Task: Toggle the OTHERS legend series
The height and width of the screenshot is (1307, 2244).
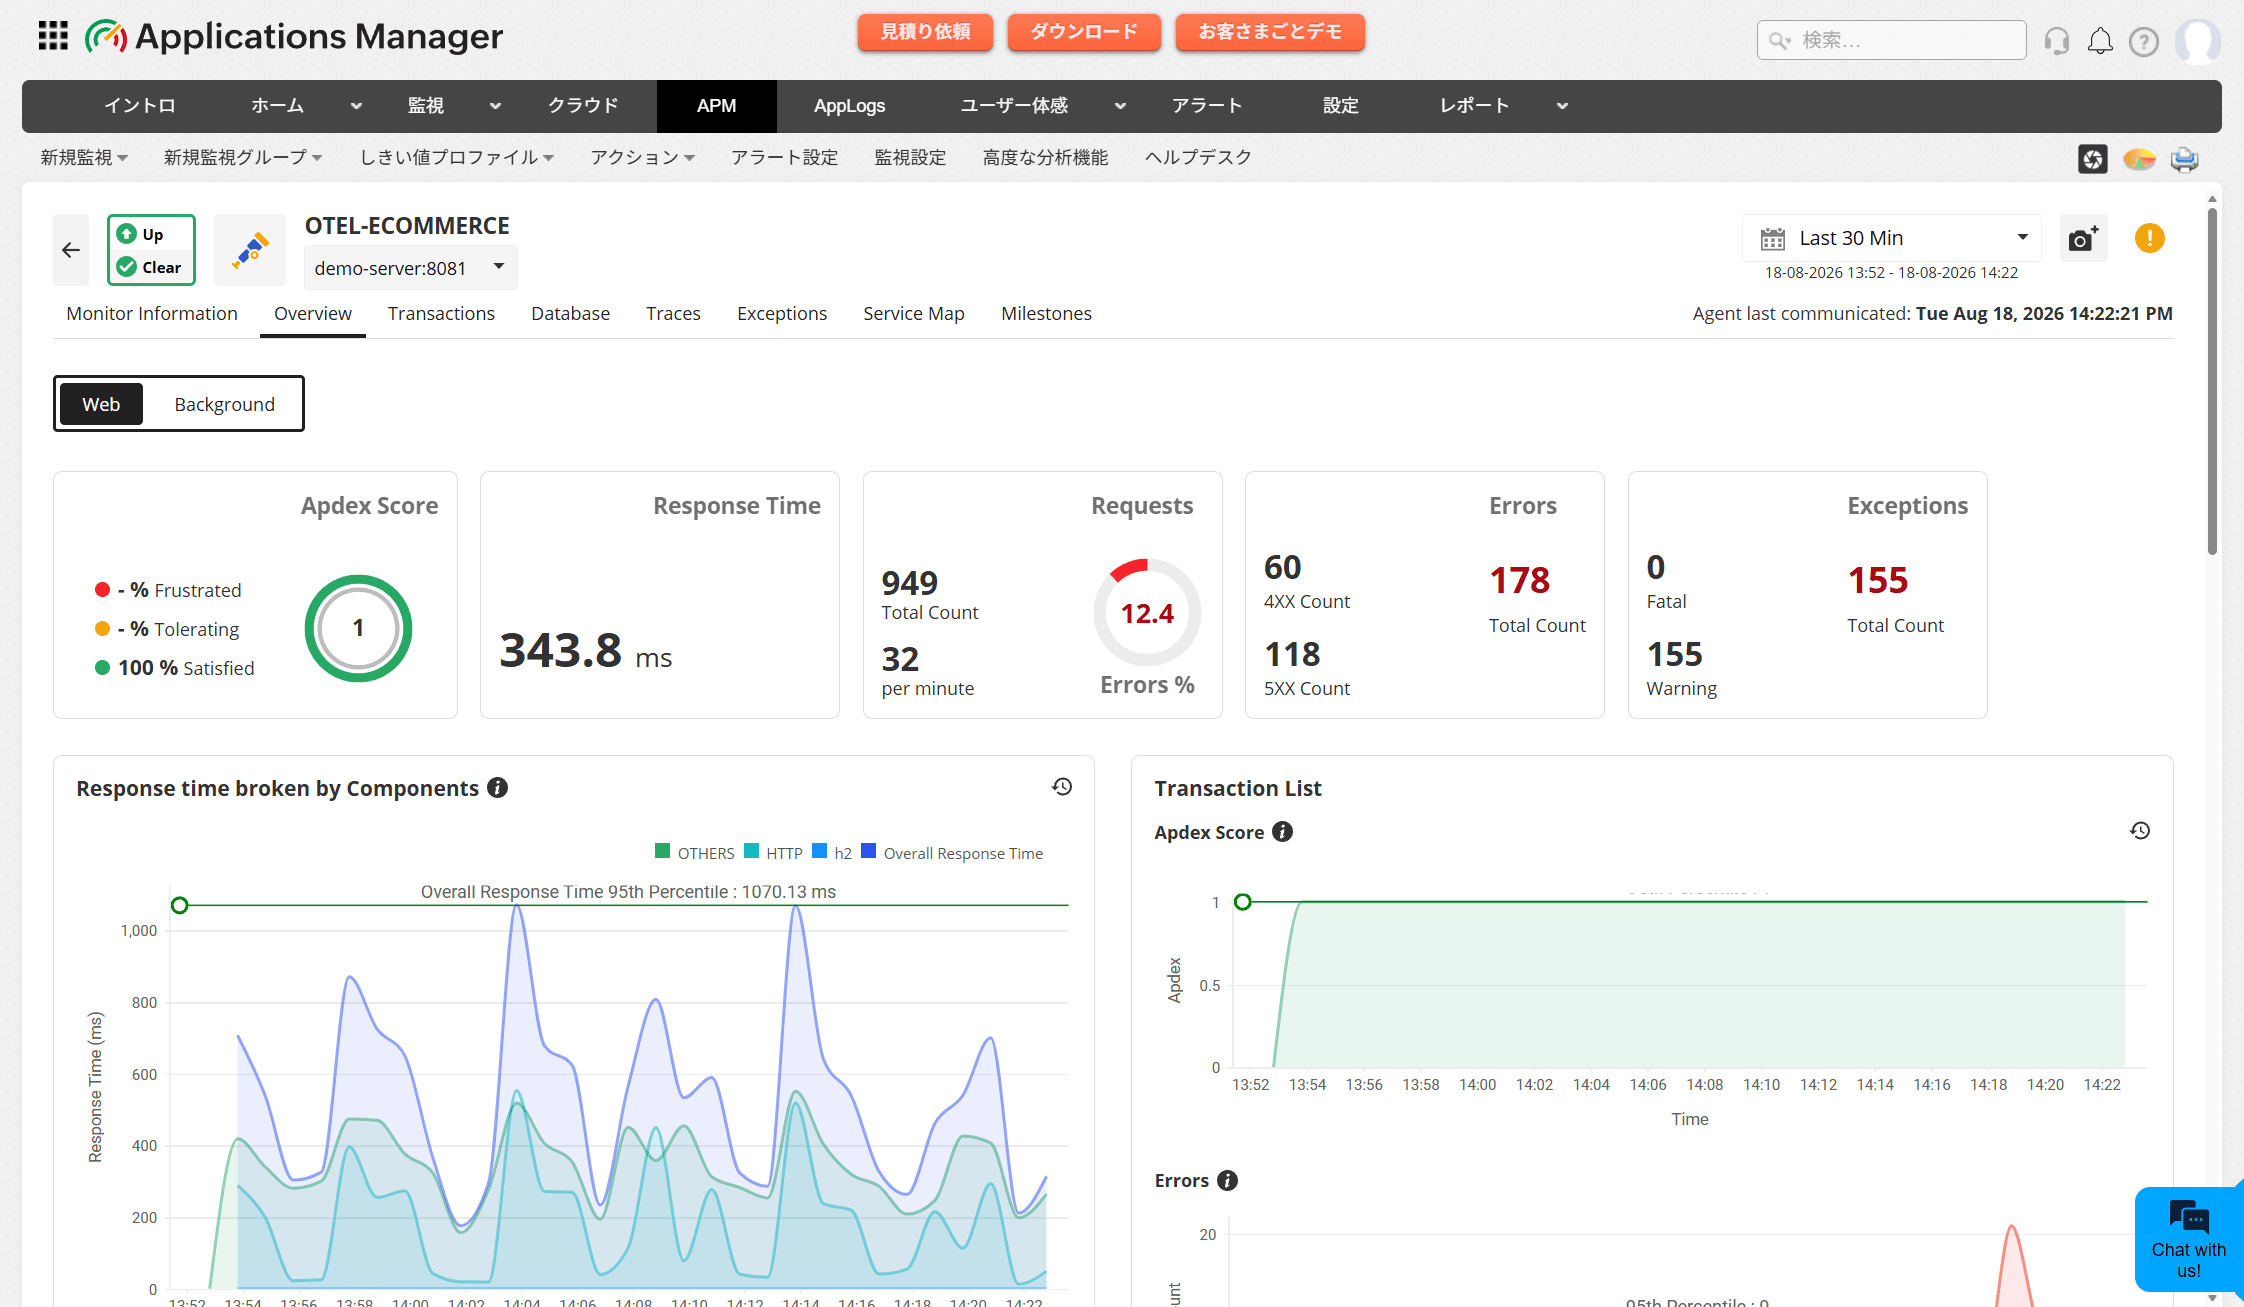Action: pyautogui.click(x=695, y=853)
